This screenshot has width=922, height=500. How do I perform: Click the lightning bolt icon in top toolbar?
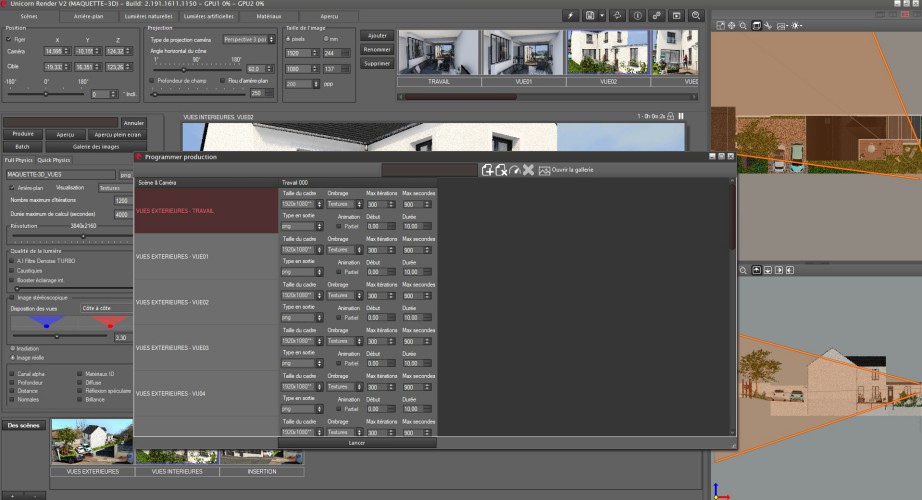click(570, 16)
